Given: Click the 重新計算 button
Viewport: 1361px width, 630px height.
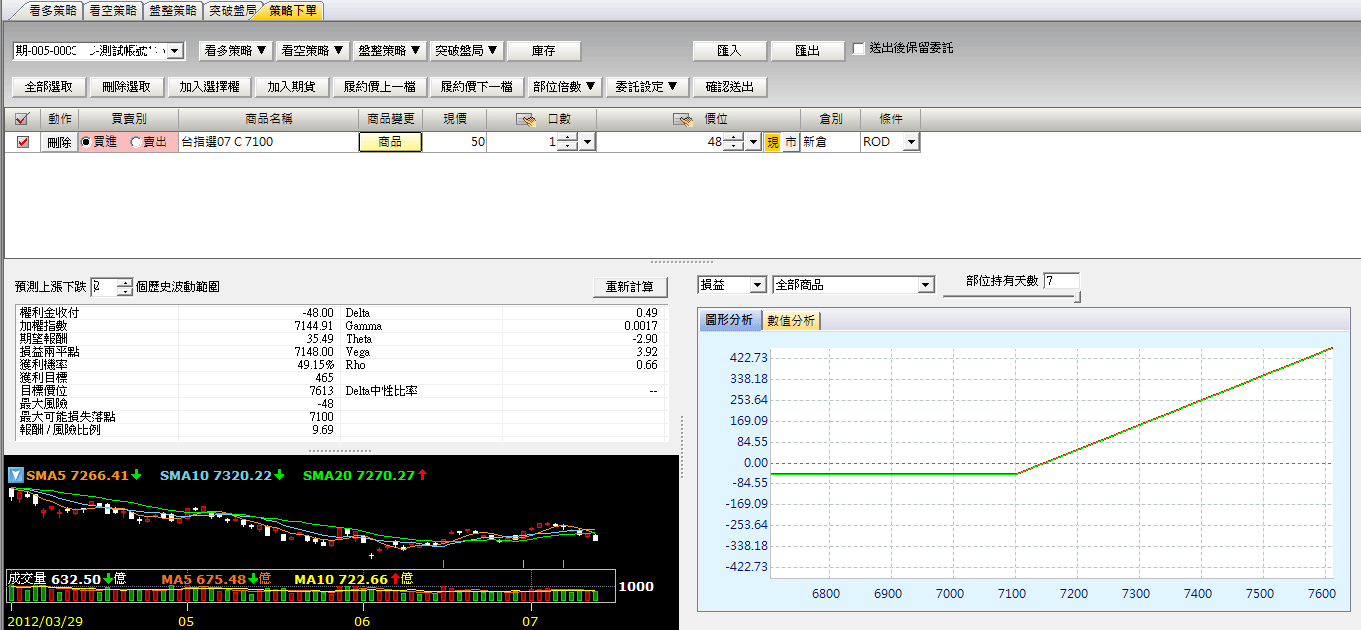Looking at the screenshot, I should (629, 287).
